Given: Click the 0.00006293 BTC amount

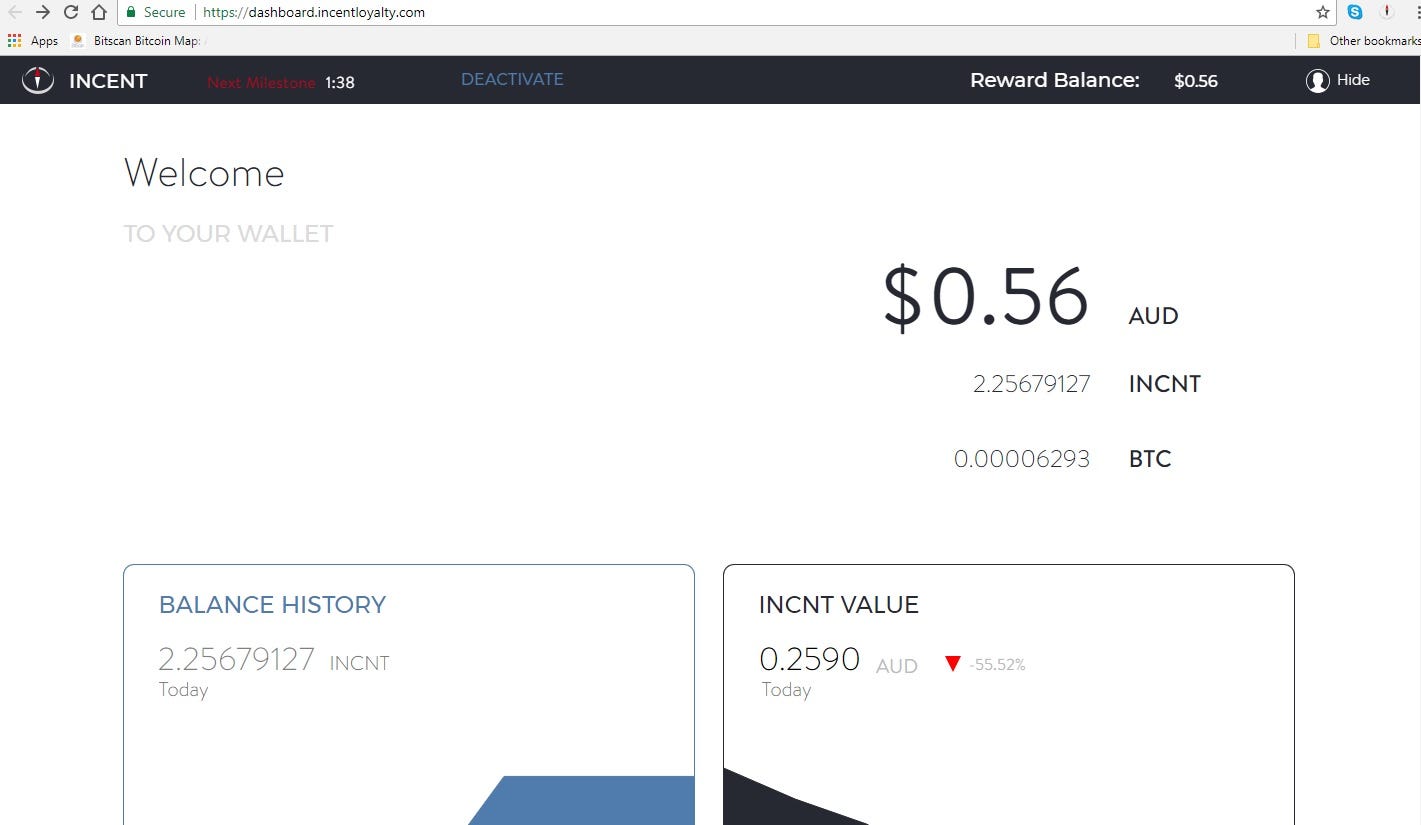Looking at the screenshot, I should coord(1022,459).
